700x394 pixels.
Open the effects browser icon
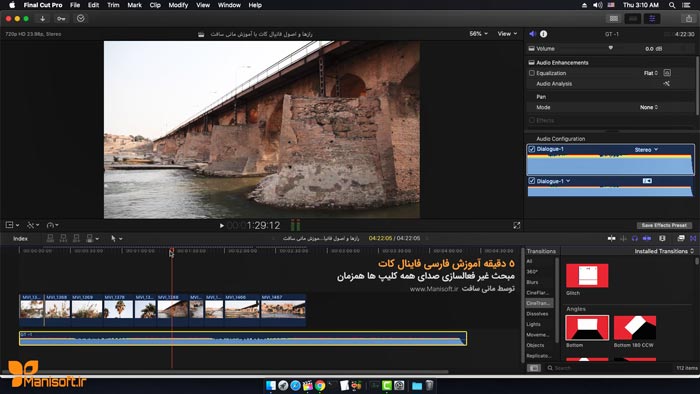[x=681, y=239]
